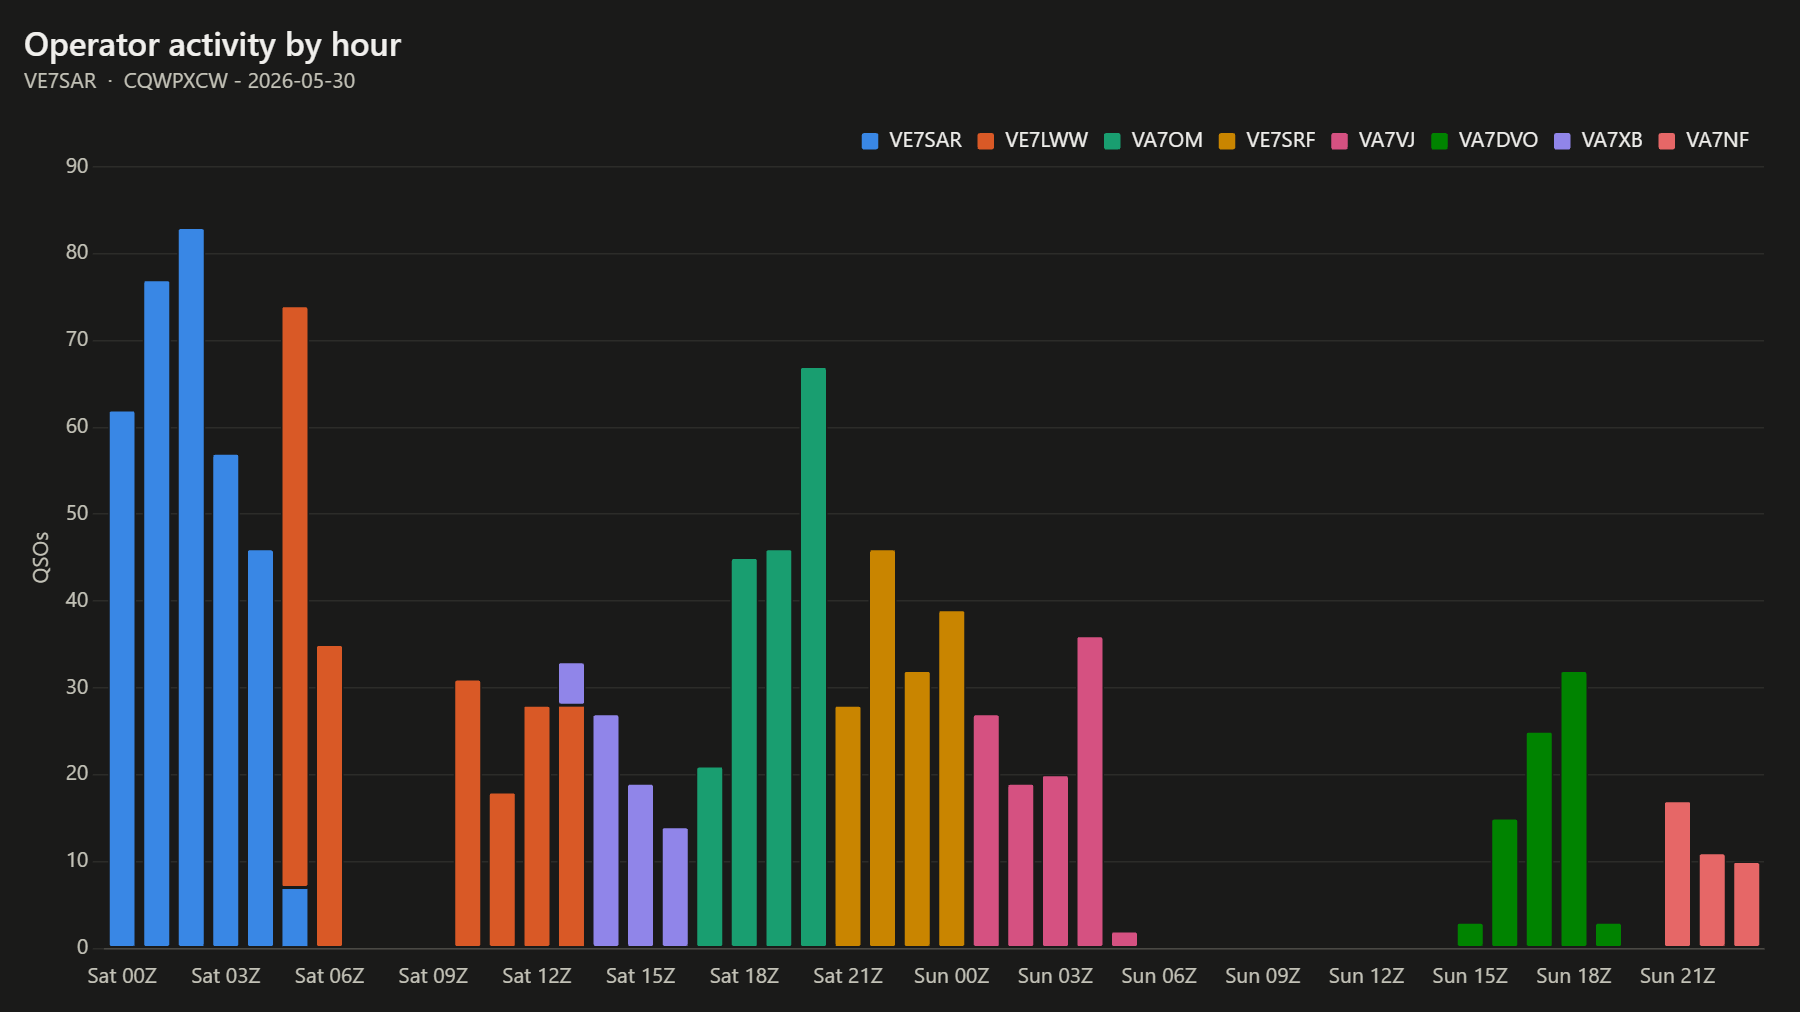Click the 'Sat 09Z' x-axis label
The image size is (1800, 1012).
[433, 976]
